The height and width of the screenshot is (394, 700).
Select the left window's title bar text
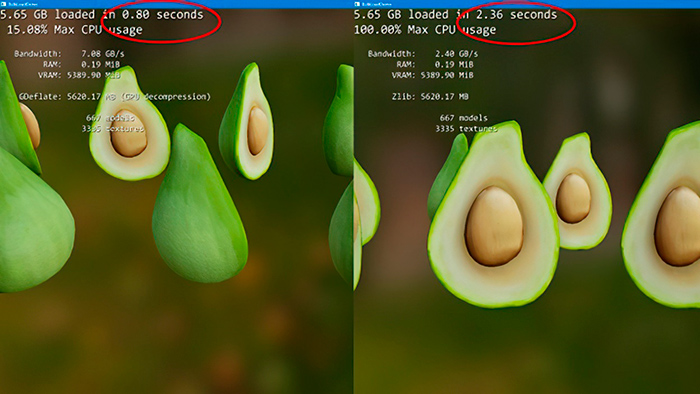pyautogui.click(x=23, y=4)
